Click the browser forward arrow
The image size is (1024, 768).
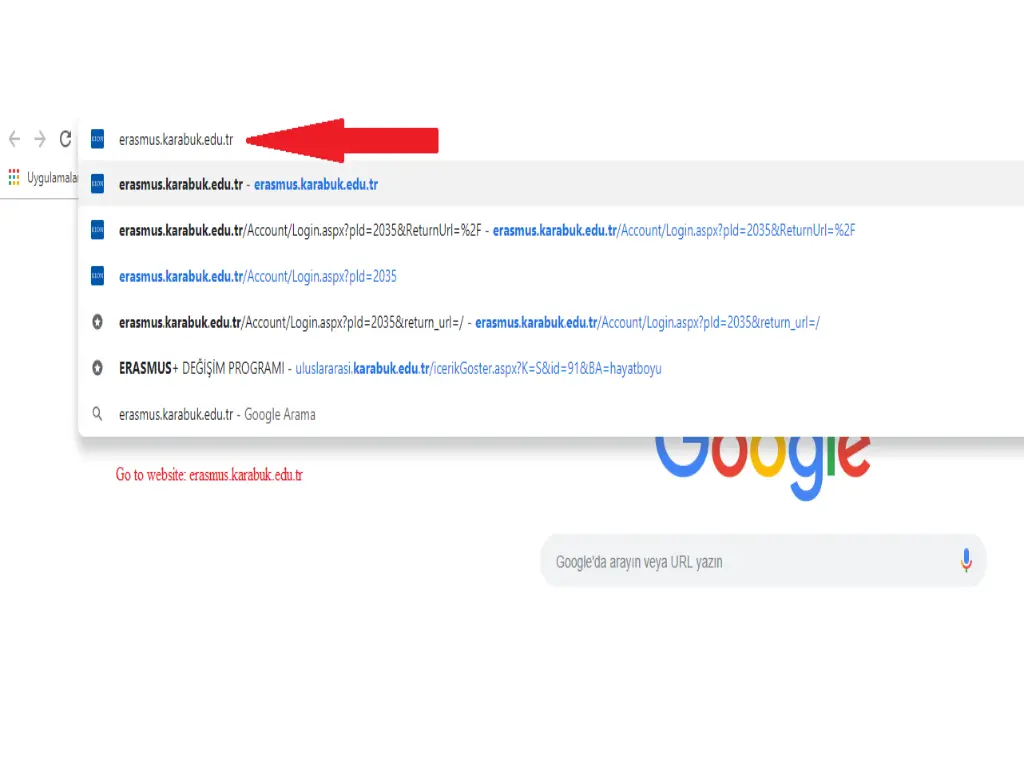click(x=40, y=138)
